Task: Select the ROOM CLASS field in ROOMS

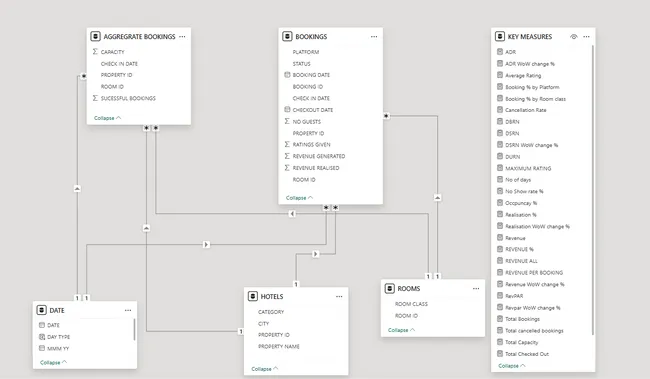Action: (411, 304)
